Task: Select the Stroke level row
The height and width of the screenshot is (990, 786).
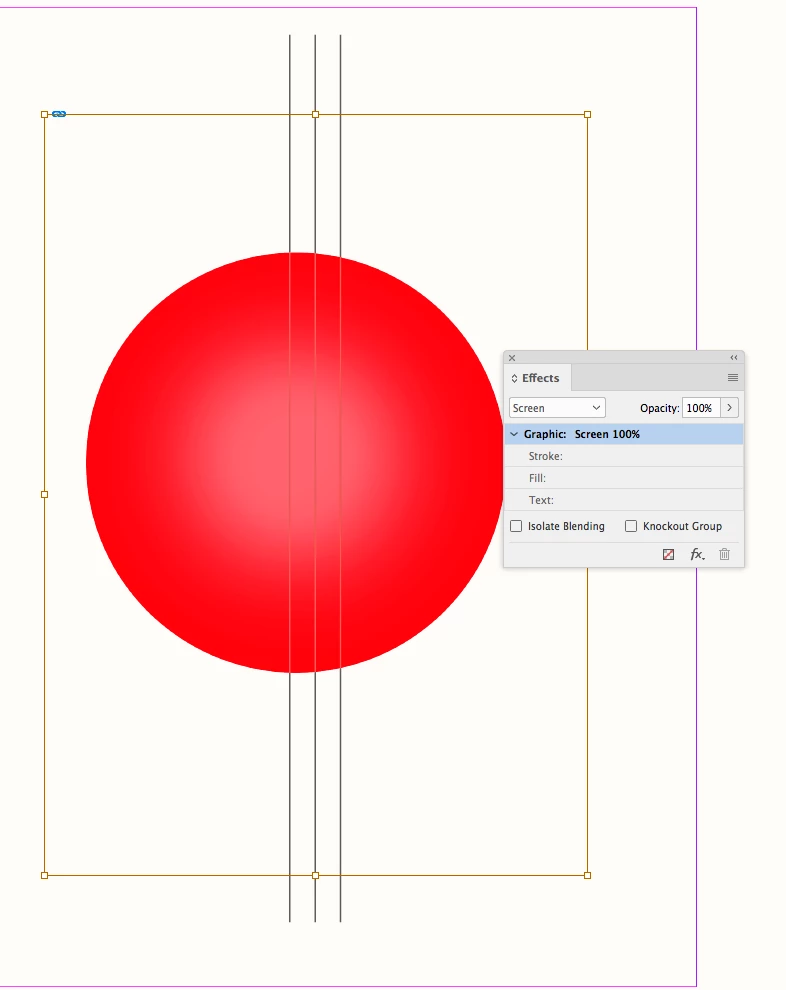Action: (624, 456)
